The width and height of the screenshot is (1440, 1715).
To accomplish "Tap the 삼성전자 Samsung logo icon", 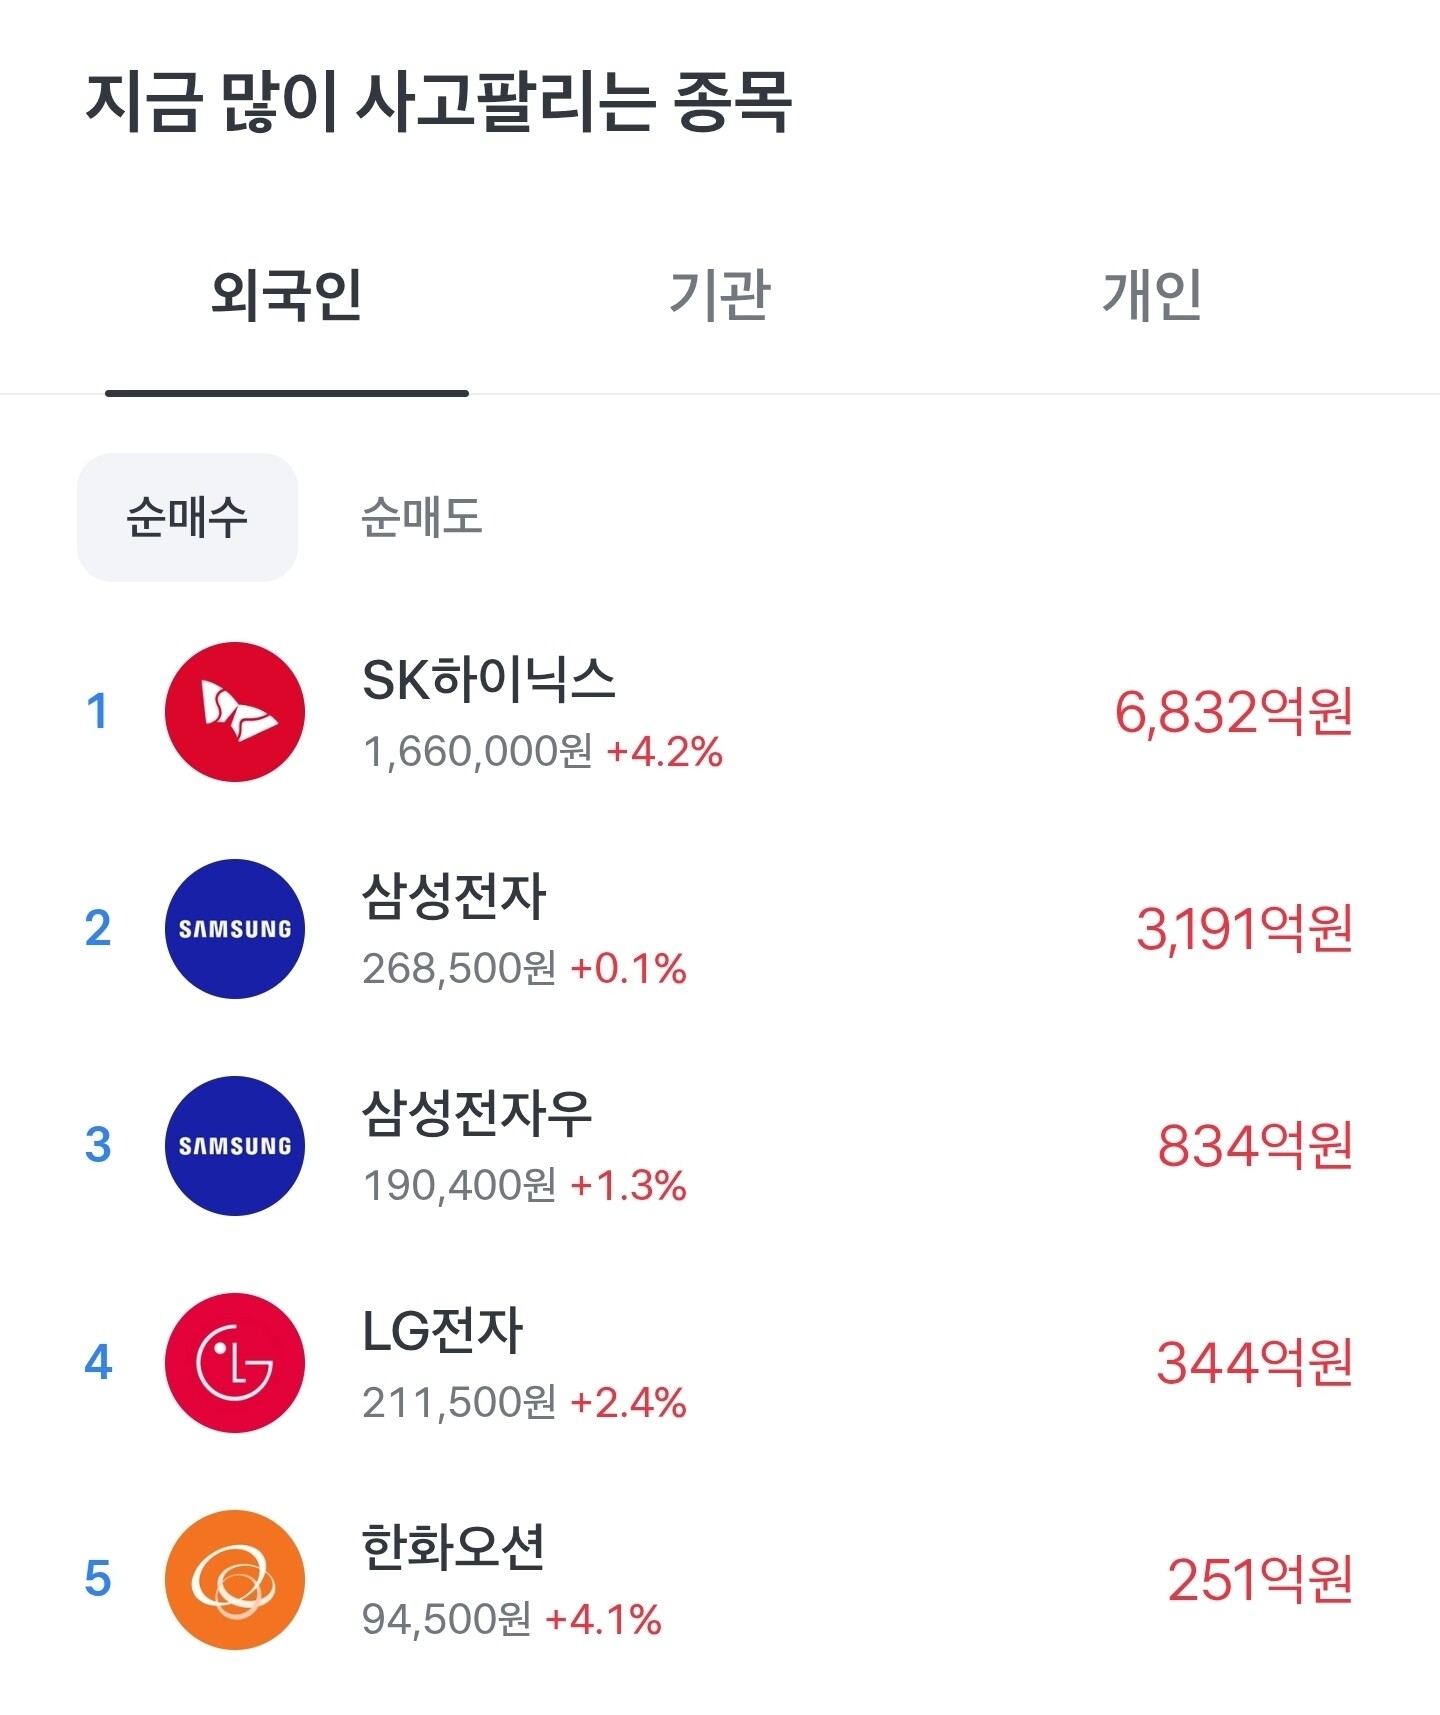I will (235, 929).
